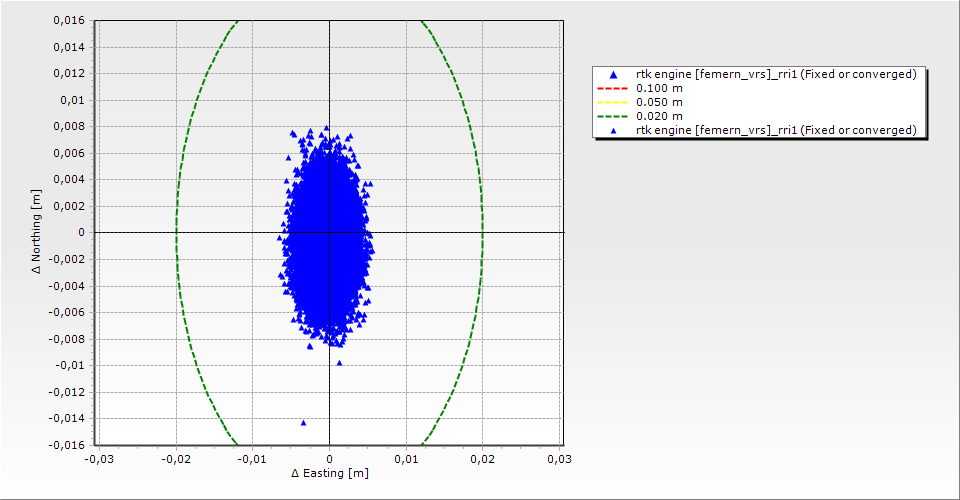Click the 0.100 m legend label
This screenshot has width=960, height=500.
[x=659, y=89]
